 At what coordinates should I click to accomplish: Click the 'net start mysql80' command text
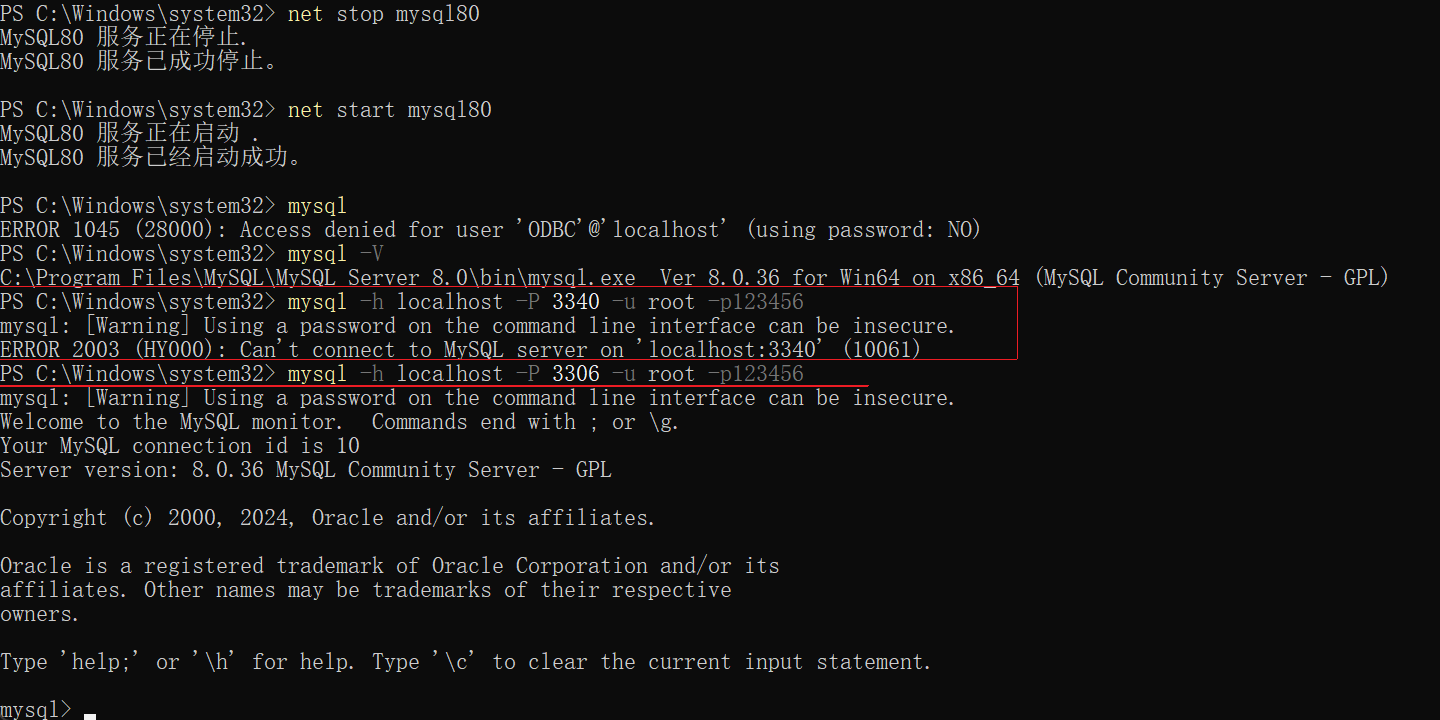(x=389, y=110)
